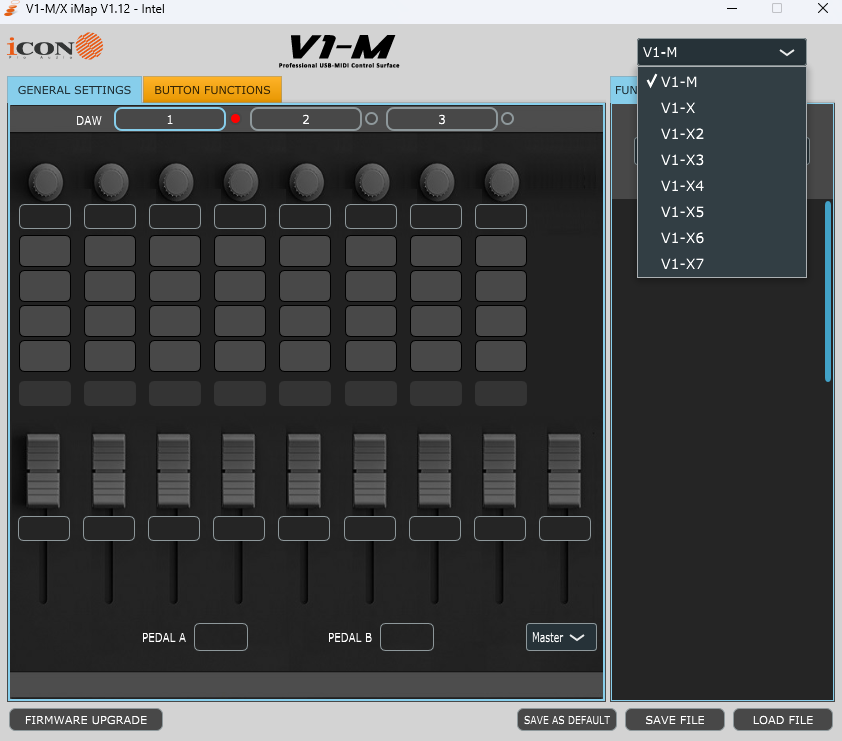Select DAW layer 3 button
Image resolution: width=842 pixels, height=741 pixels.
click(x=441, y=119)
